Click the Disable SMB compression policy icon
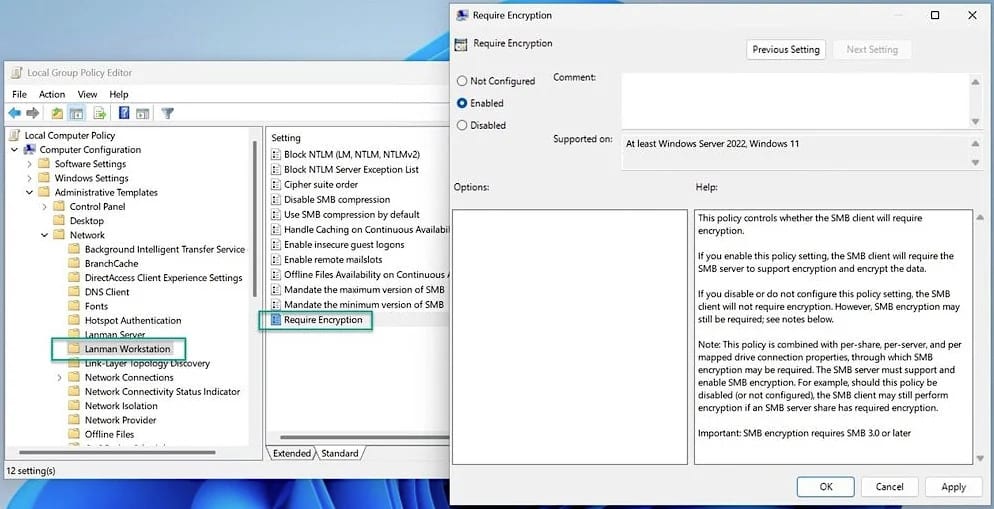This screenshot has height=509, width=994. pyautogui.click(x=276, y=200)
